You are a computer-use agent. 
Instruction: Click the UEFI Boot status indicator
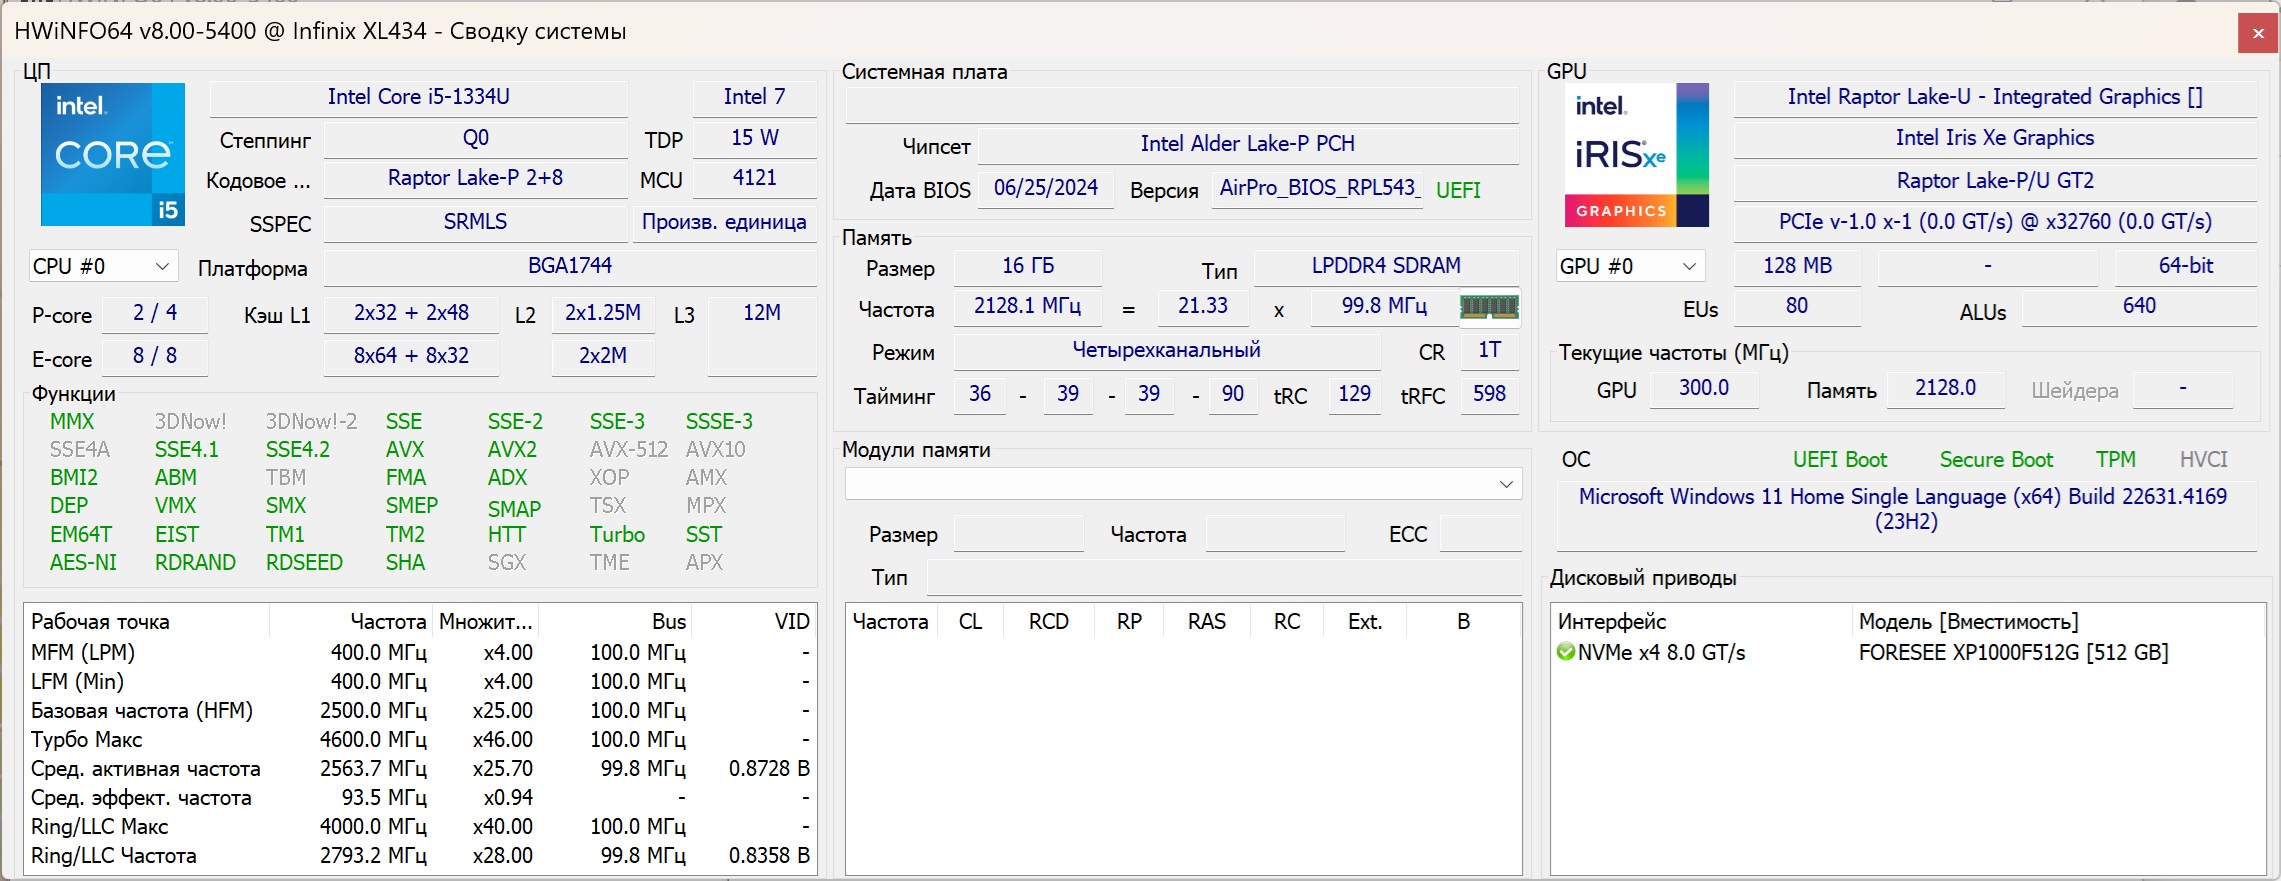[1839, 459]
